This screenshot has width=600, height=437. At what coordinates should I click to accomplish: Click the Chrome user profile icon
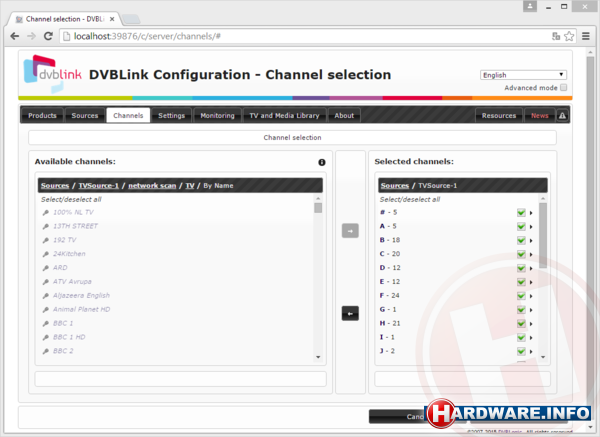pos(530,6)
